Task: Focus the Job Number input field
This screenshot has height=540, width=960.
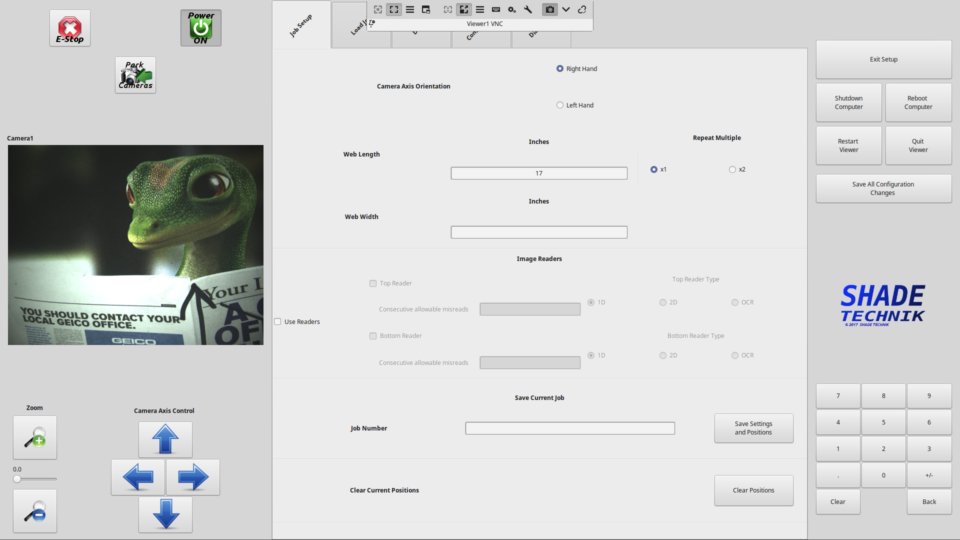Action: (x=570, y=428)
